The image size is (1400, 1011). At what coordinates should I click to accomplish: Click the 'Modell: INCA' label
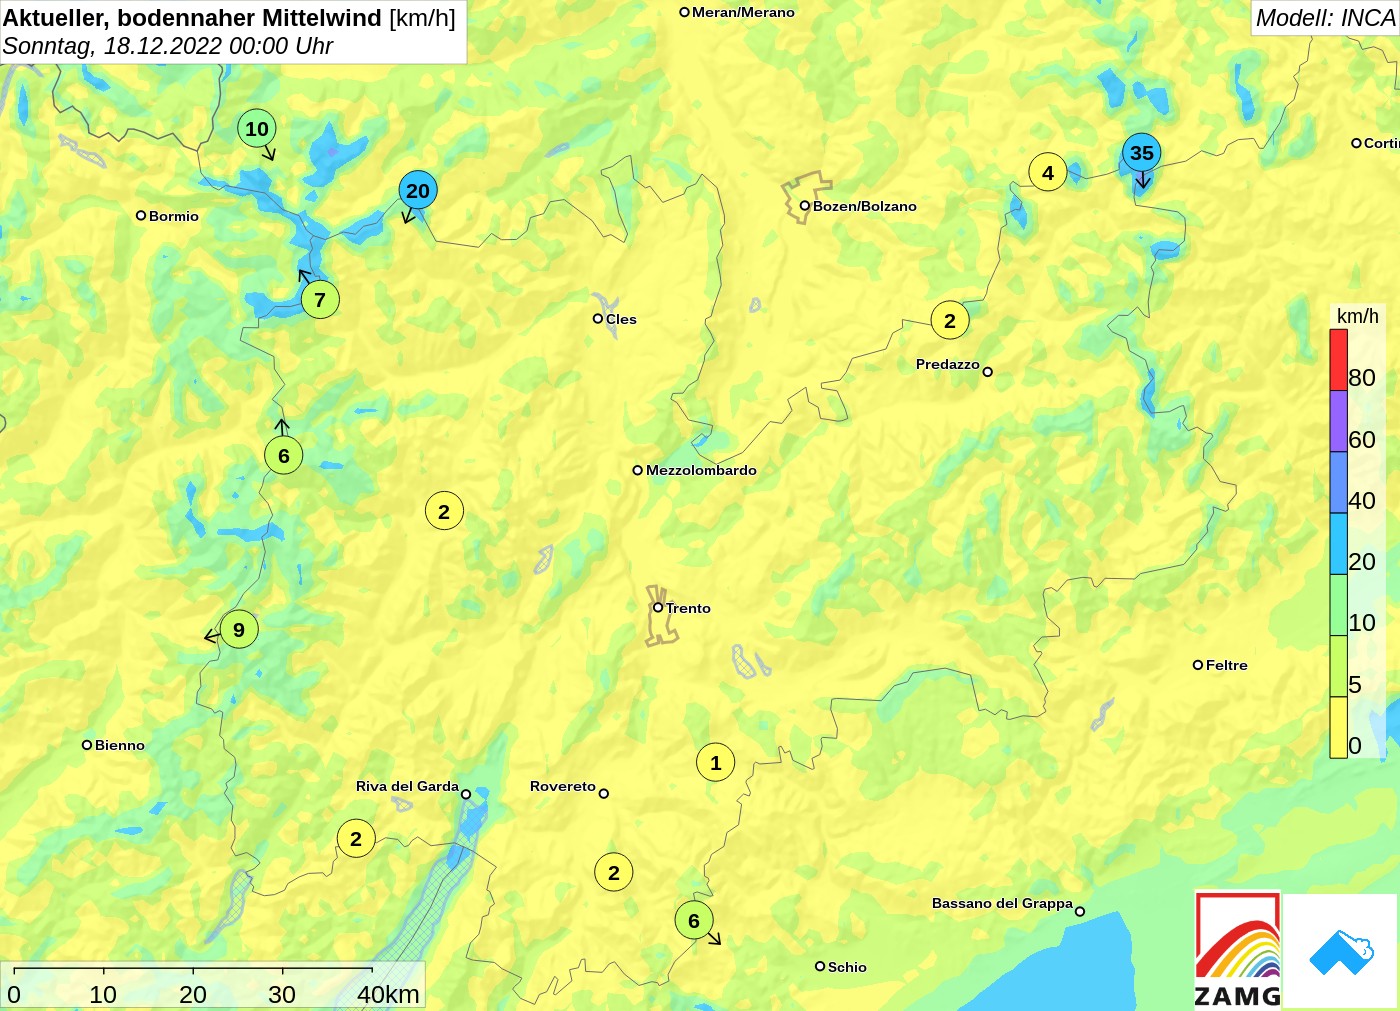[1325, 18]
